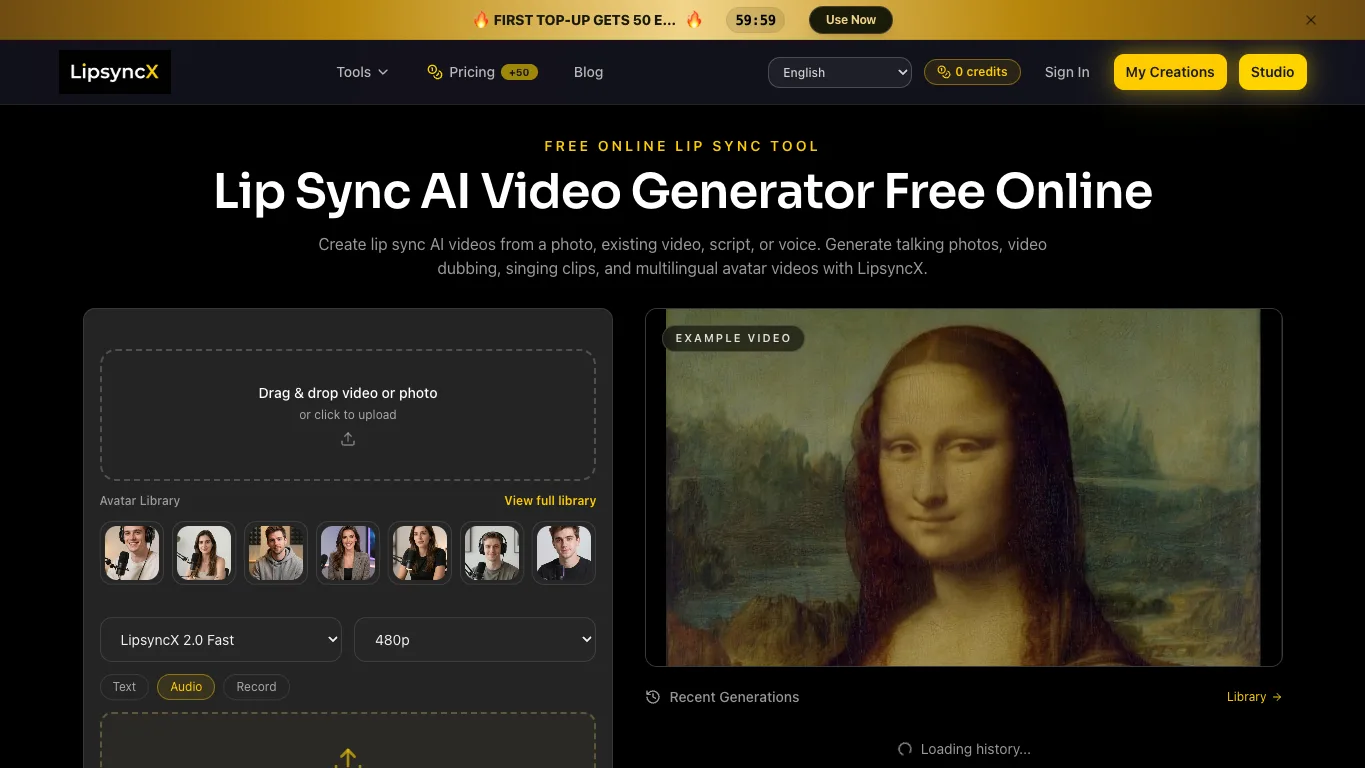The image size is (1365, 768).
Task: Open the Studio page
Action: click(x=1272, y=72)
